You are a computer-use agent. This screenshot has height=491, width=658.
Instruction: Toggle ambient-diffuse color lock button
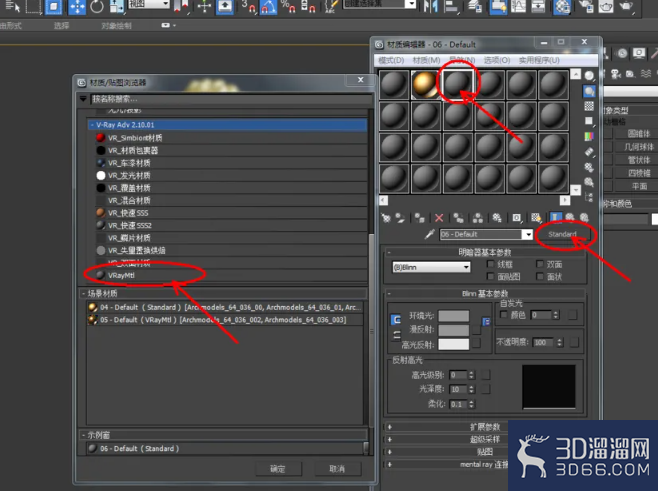[396, 320]
